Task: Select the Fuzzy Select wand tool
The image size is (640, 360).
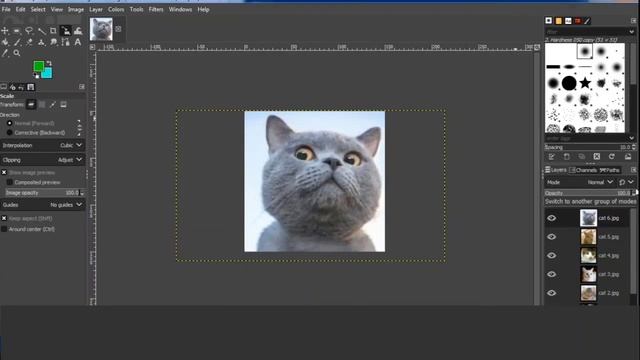Action: tap(41, 31)
